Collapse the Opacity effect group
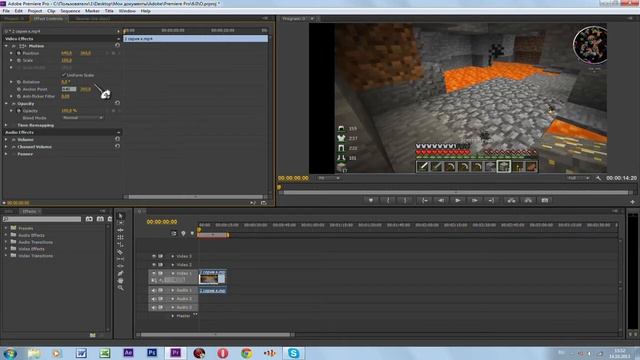 (x=7, y=104)
